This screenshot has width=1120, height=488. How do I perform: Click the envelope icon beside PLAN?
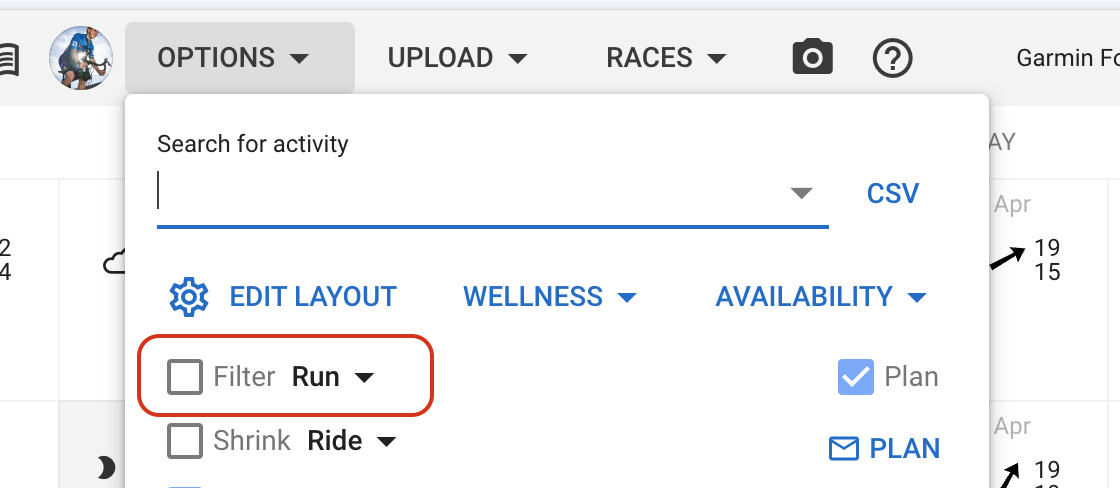(845, 449)
